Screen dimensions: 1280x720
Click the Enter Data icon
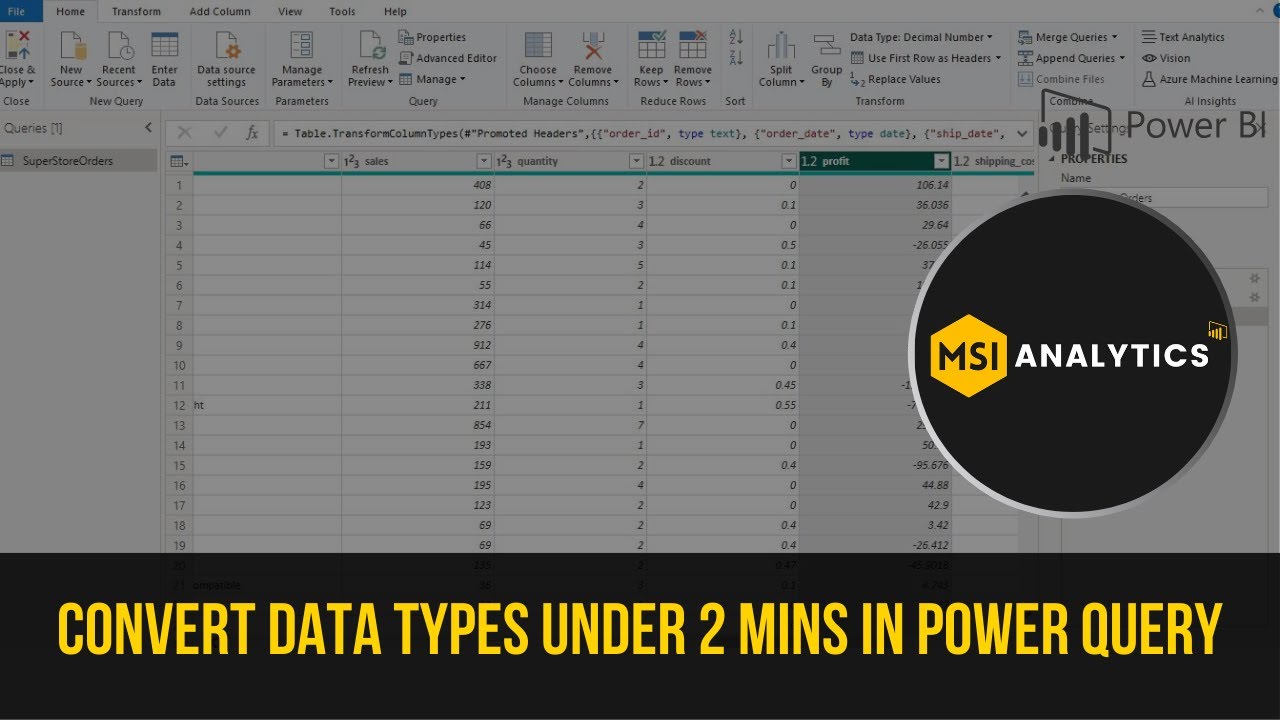164,46
